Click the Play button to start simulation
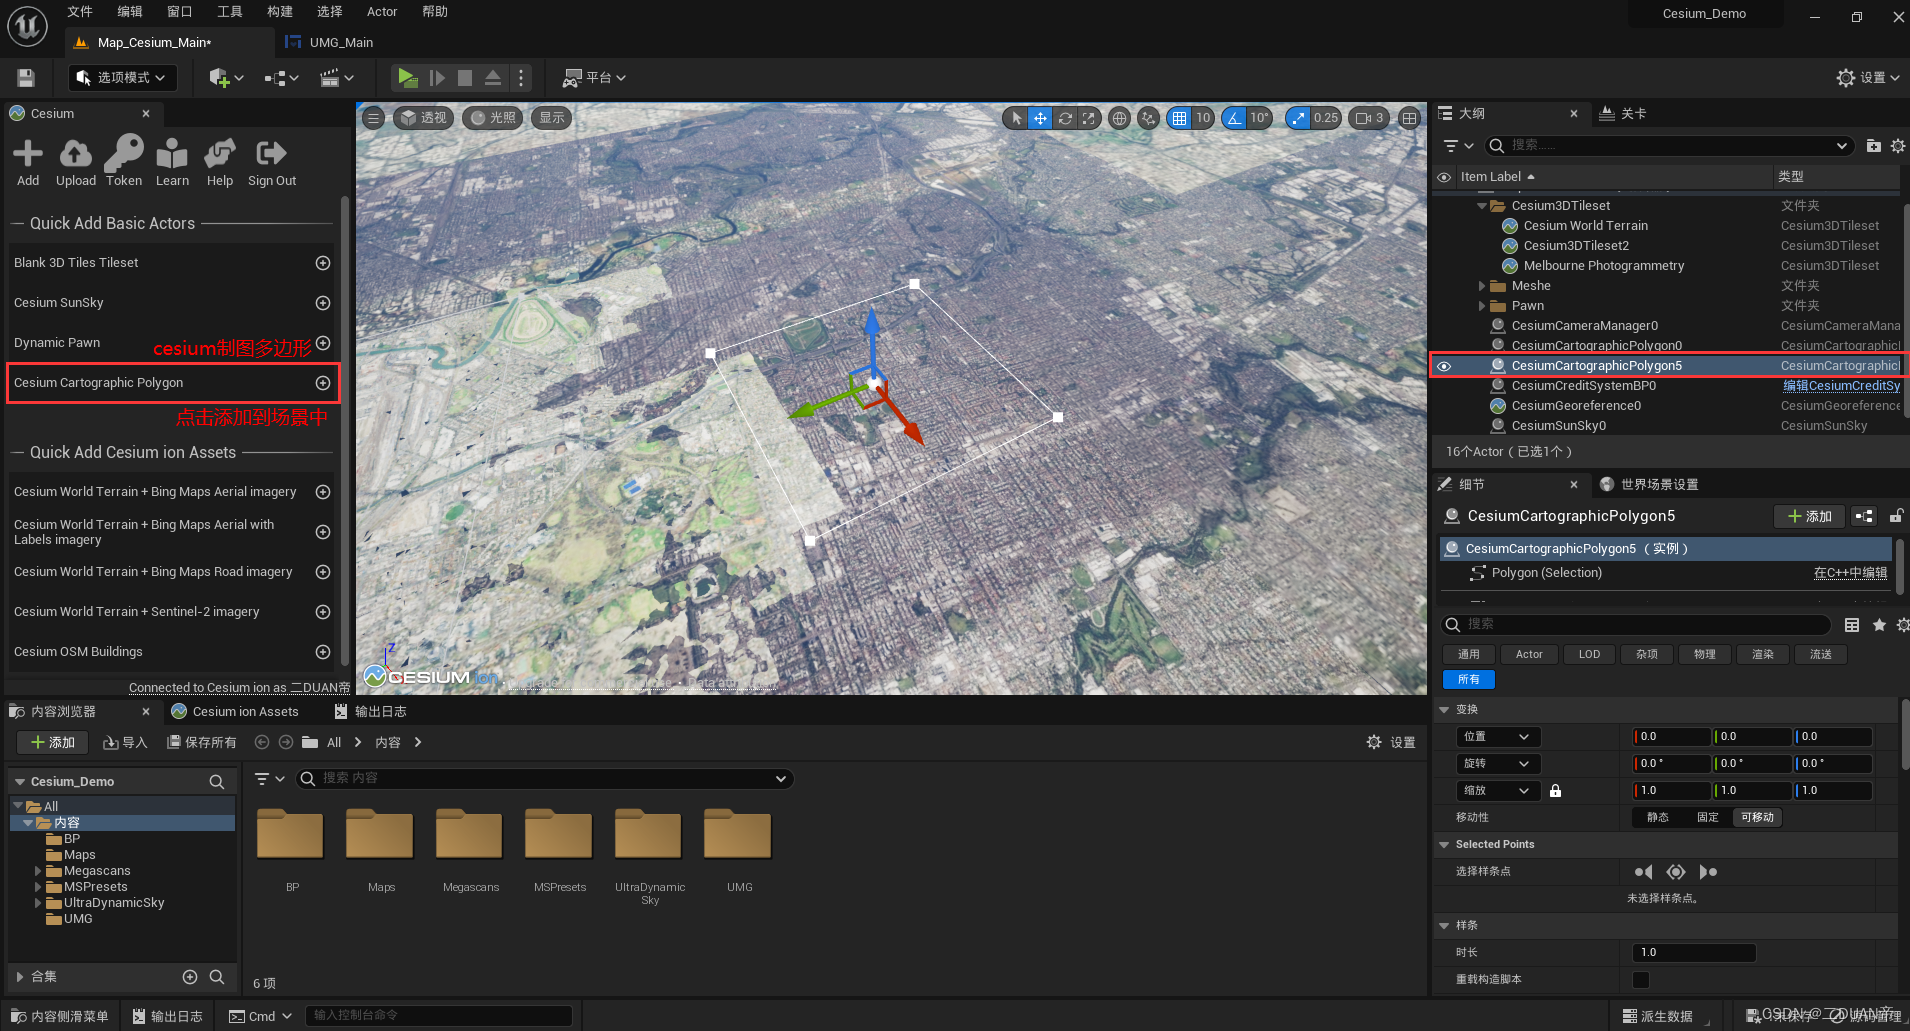 pos(408,77)
